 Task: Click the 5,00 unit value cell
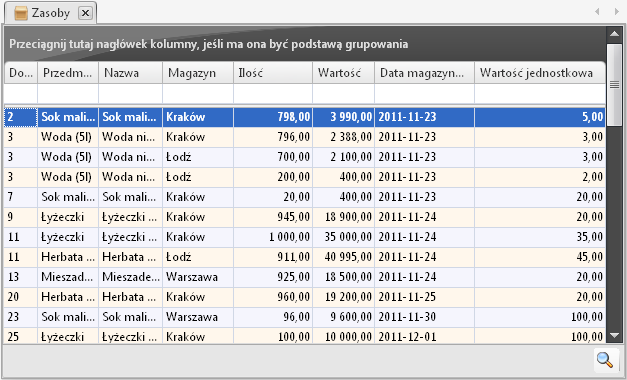coord(540,117)
